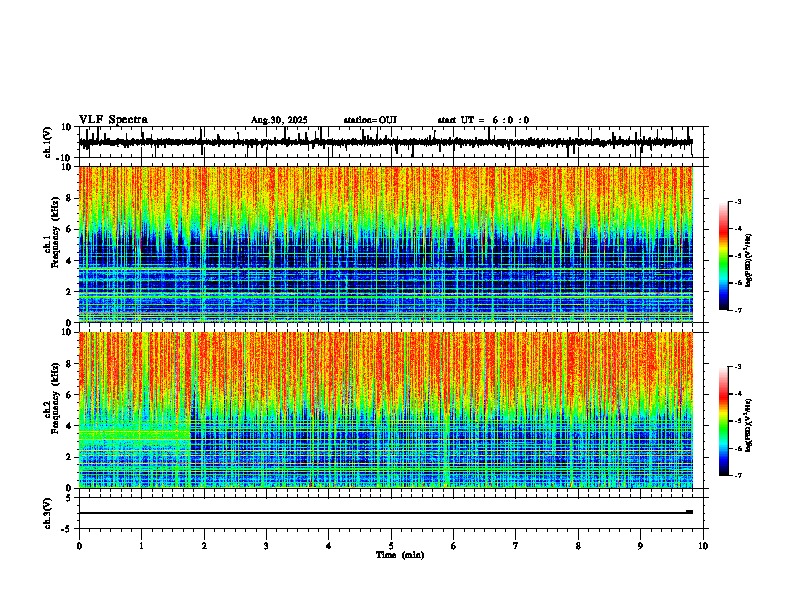The width and height of the screenshot is (792, 612).
Task: Click the "2" tick on the time axis
Action: tap(204, 545)
